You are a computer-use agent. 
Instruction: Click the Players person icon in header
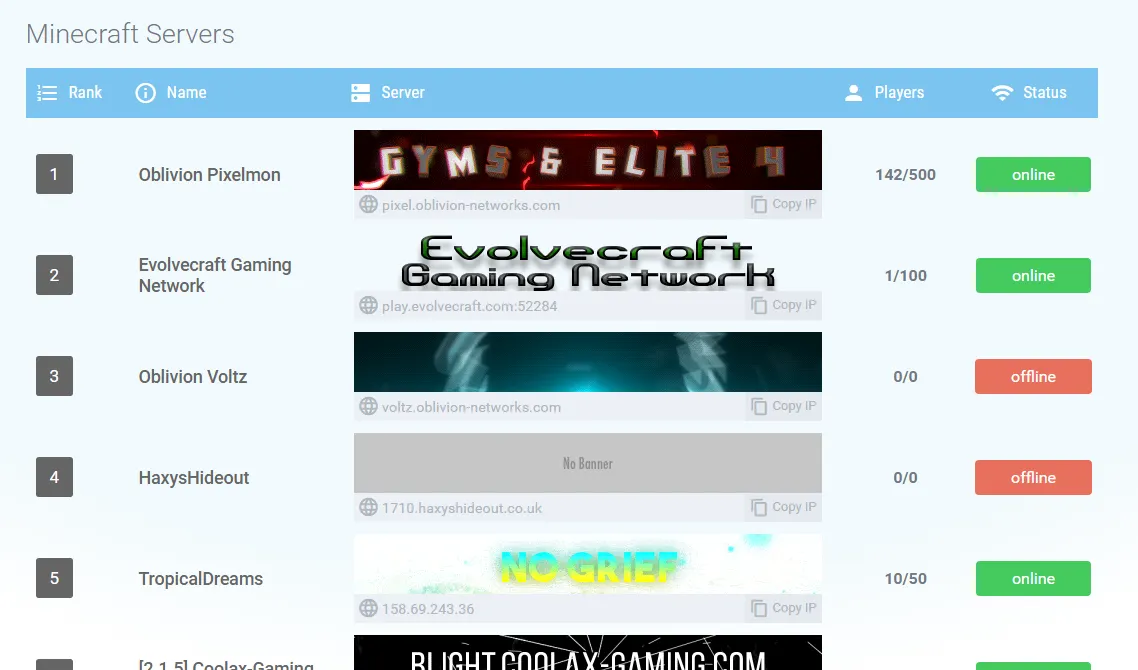point(854,93)
